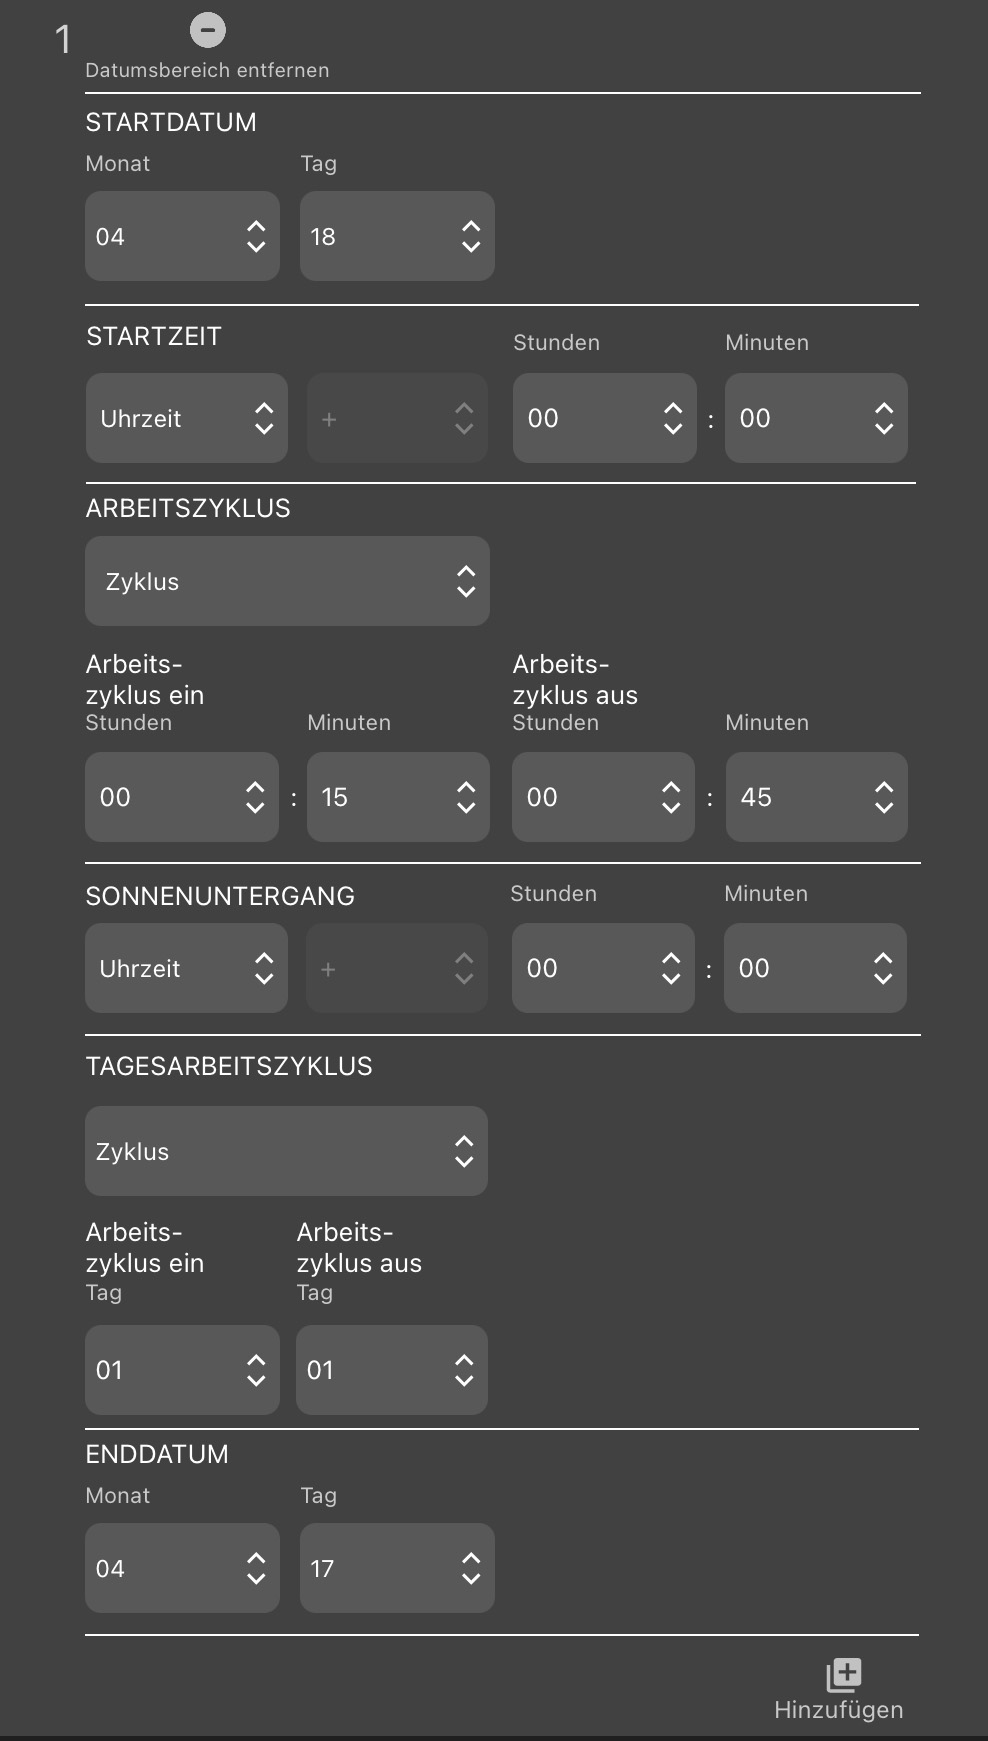This screenshot has height=1741, width=988.
Task: Open the offset plus dropdown next to Startzeit Uhrzeit
Action: [397, 418]
